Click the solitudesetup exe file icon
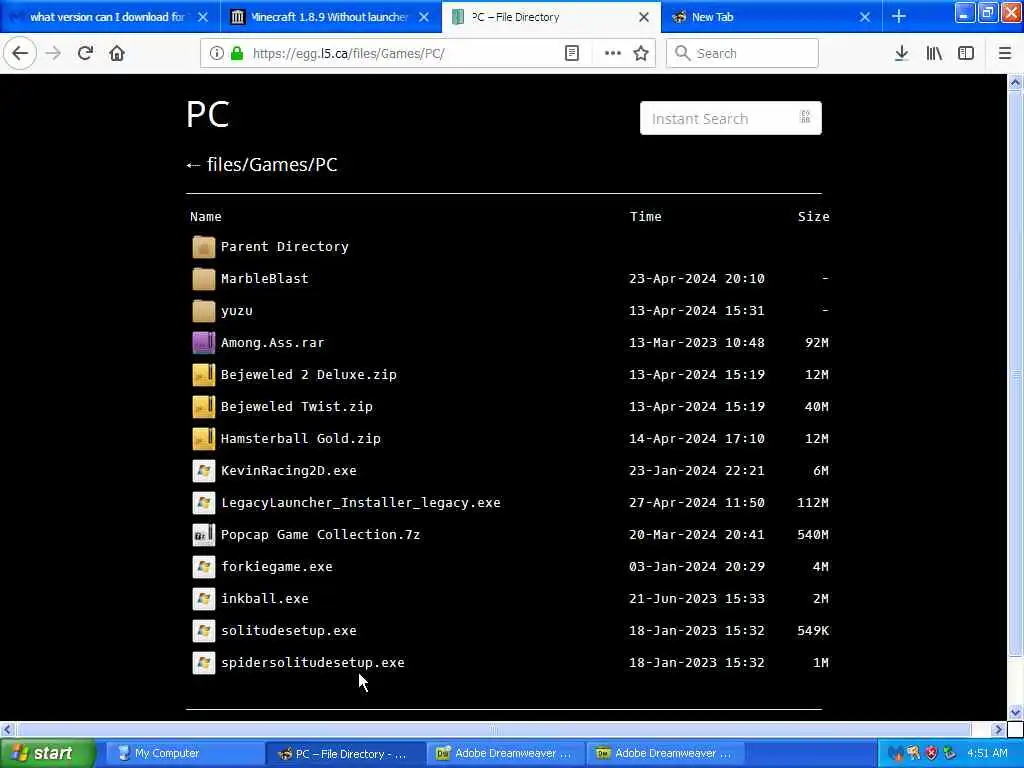The height and width of the screenshot is (768, 1024). pos(204,631)
